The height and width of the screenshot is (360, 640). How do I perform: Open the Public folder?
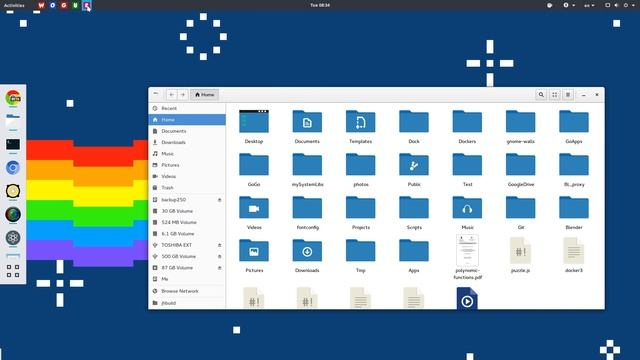[x=414, y=169]
